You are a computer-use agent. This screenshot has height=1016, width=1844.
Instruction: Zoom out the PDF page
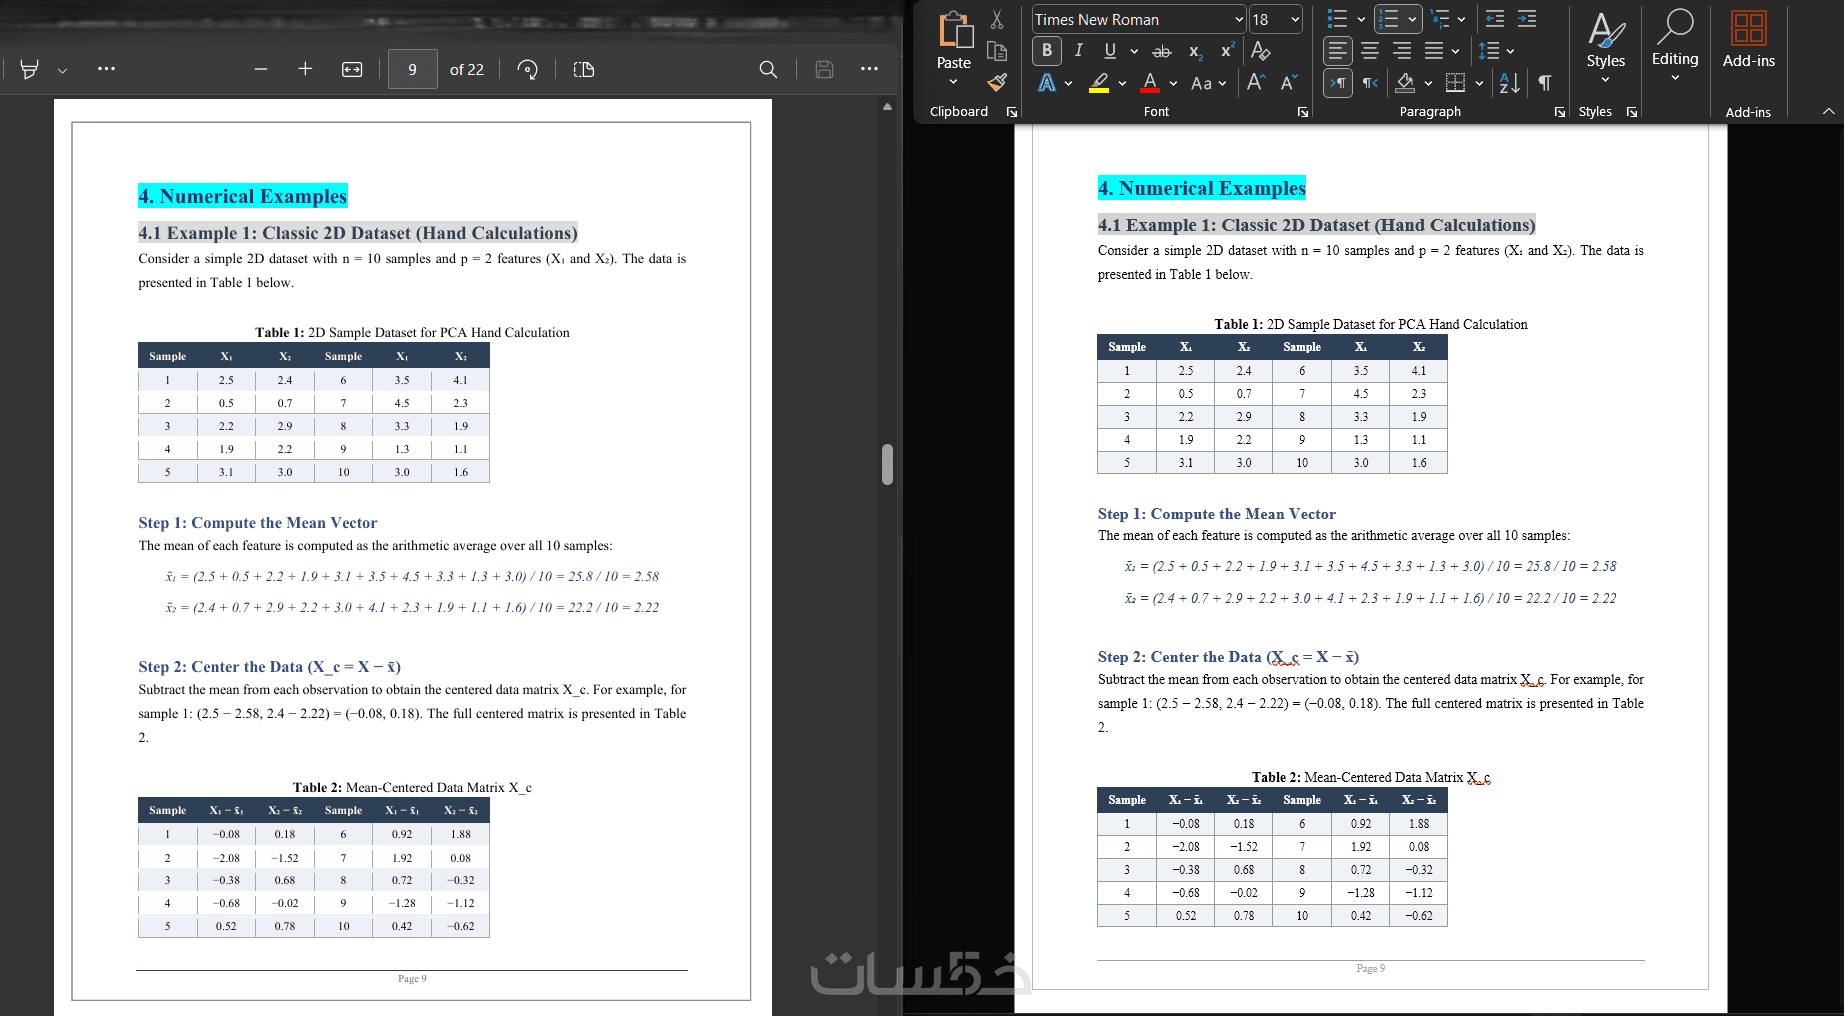261,69
